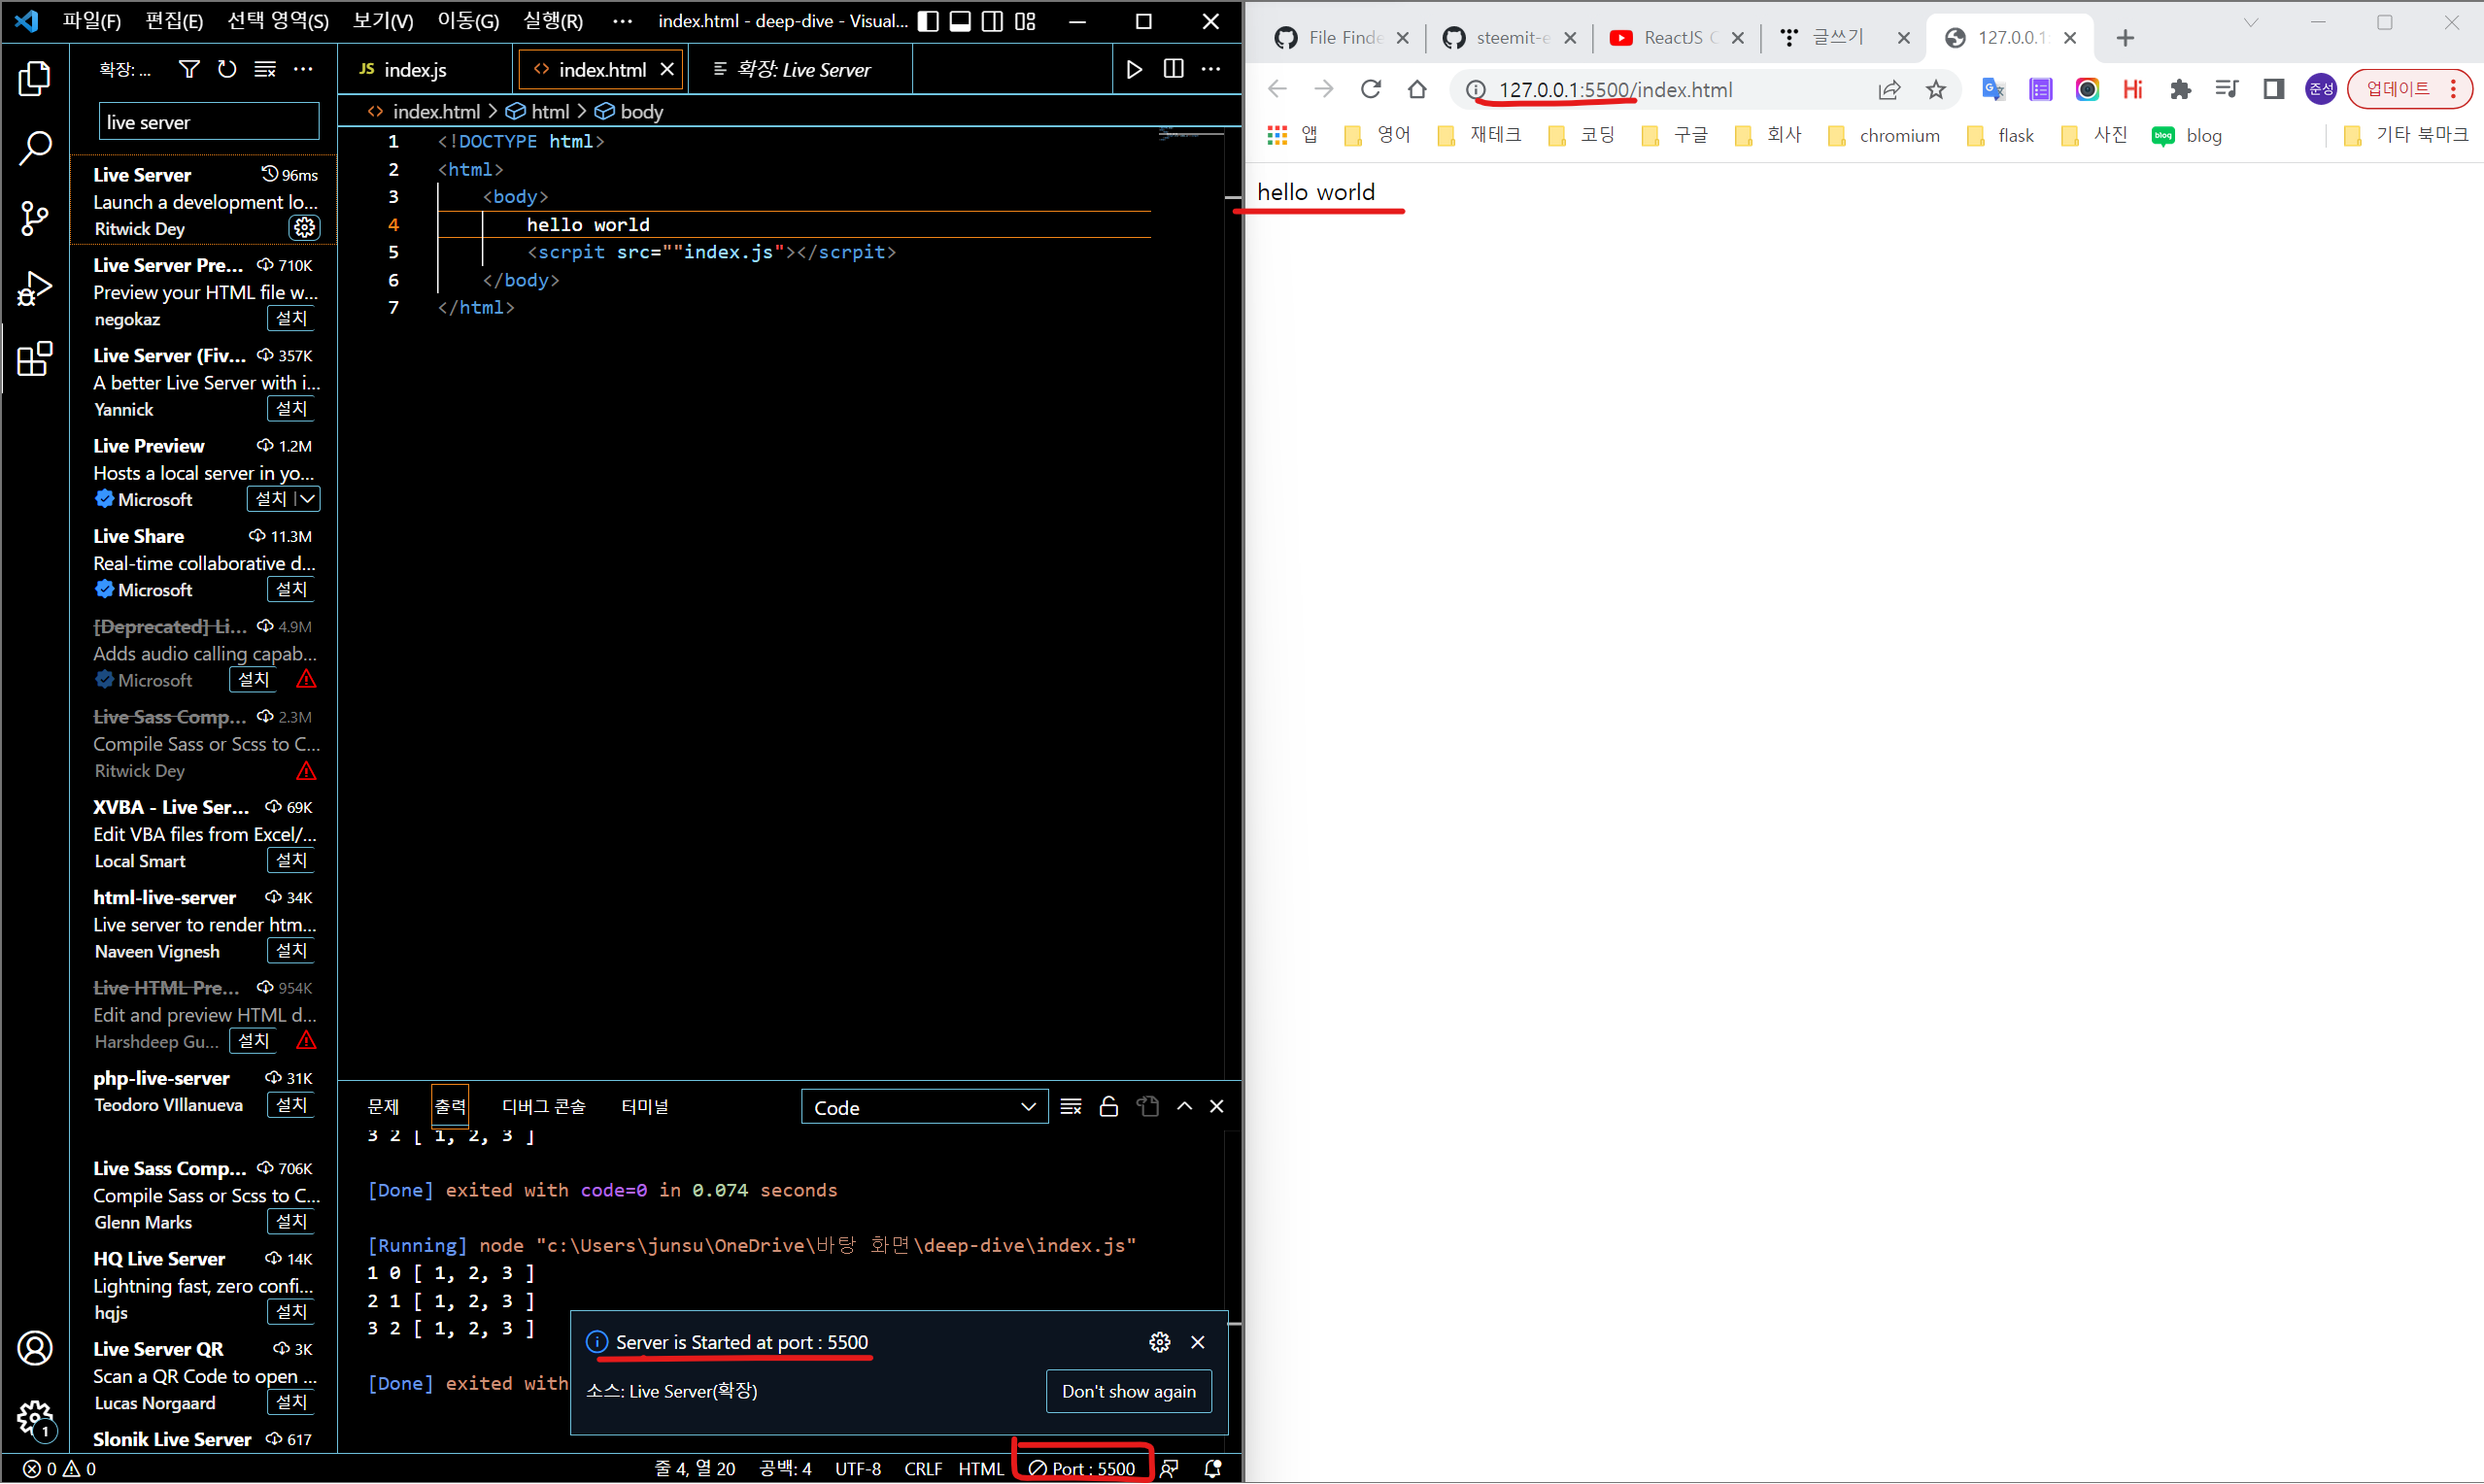Open the 터미널 panel tab
Viewport: 2484px width, 1484px height.
point(644,1107)
